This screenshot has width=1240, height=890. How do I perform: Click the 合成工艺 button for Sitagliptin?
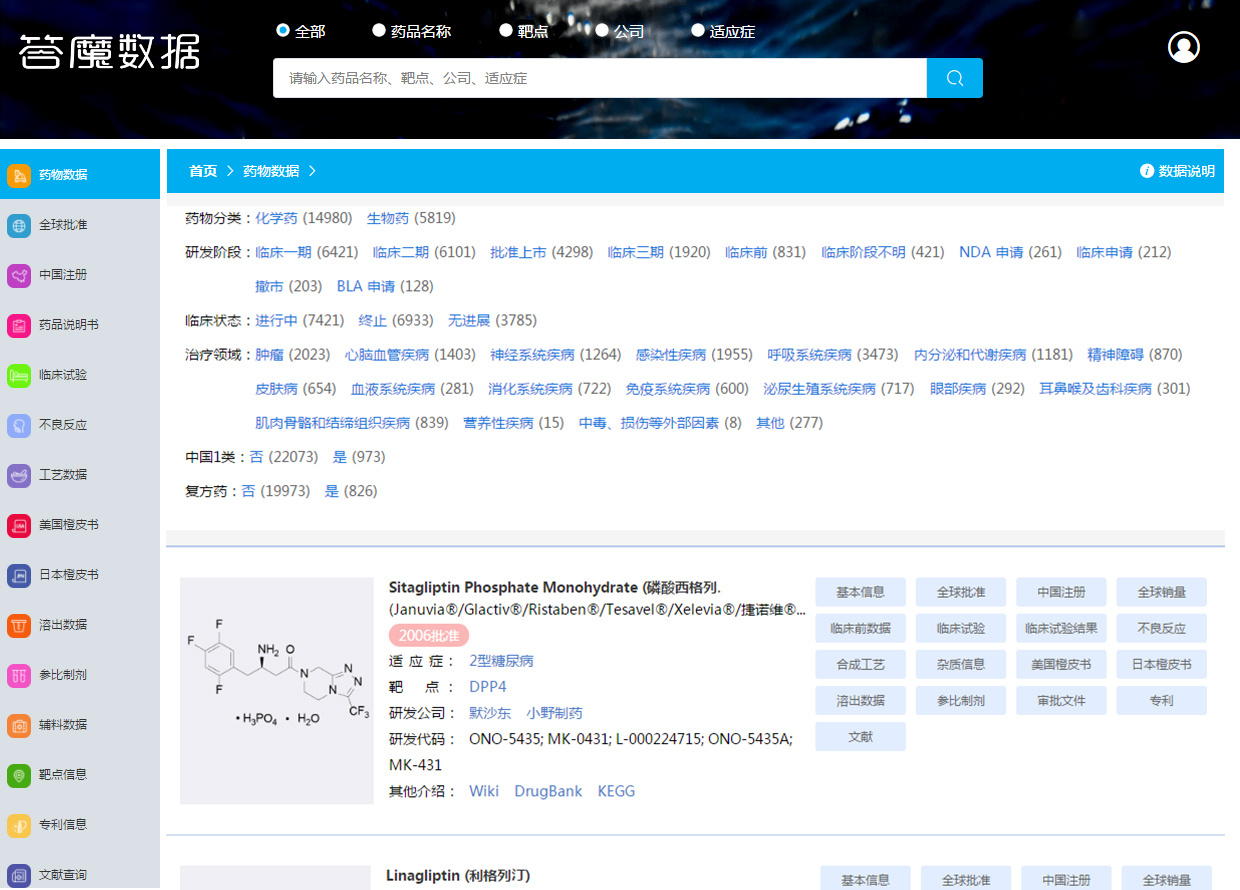pos(860,664)
